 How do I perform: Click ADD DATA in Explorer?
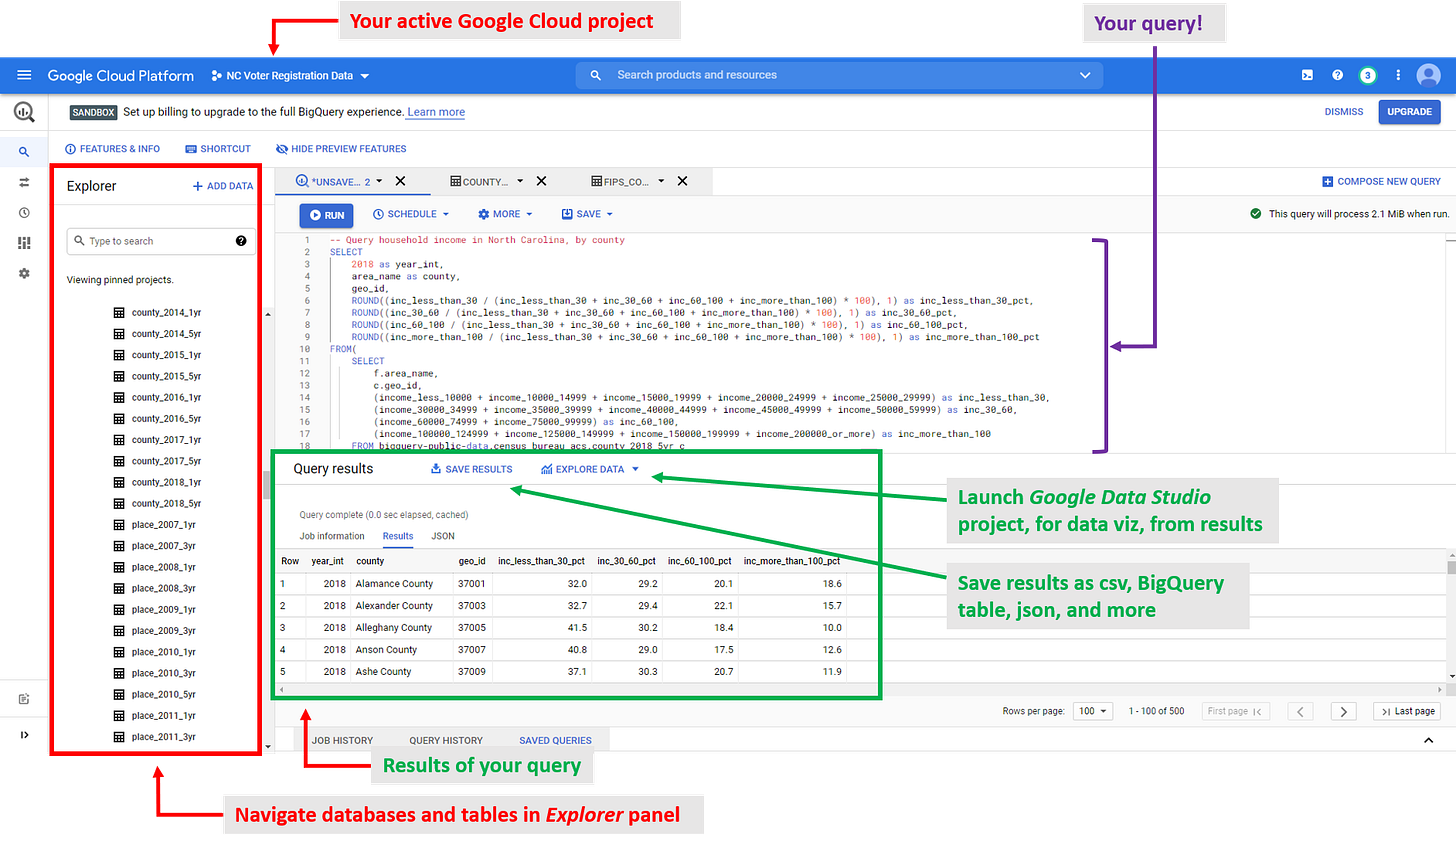coord(223,186)
